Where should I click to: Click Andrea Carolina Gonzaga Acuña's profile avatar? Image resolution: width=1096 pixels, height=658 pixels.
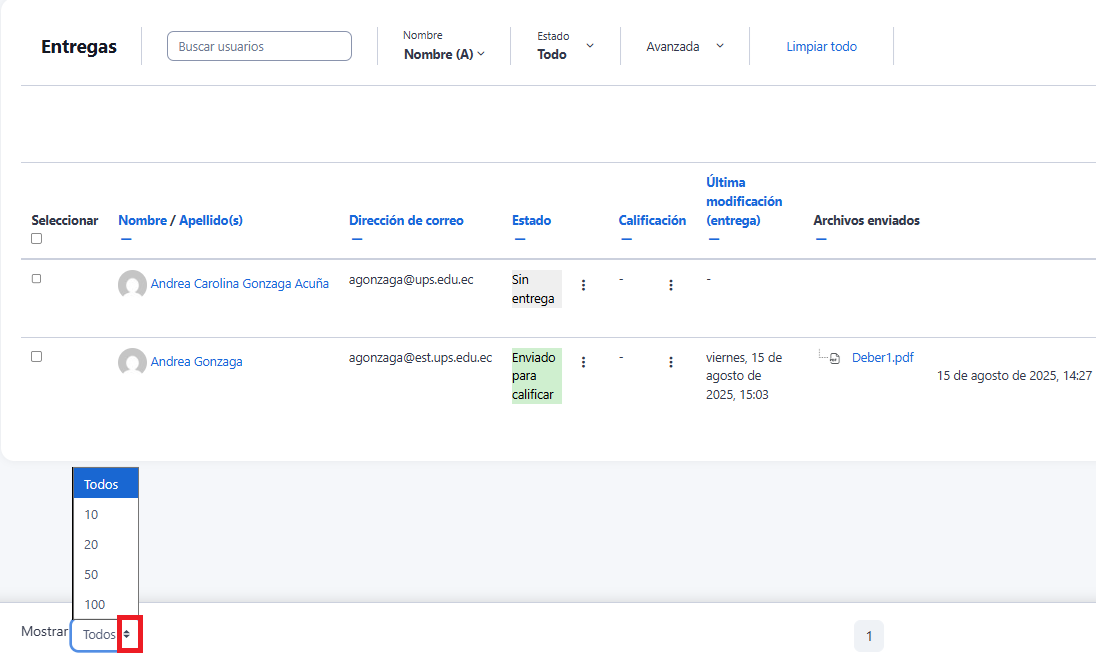coord(132,285)
